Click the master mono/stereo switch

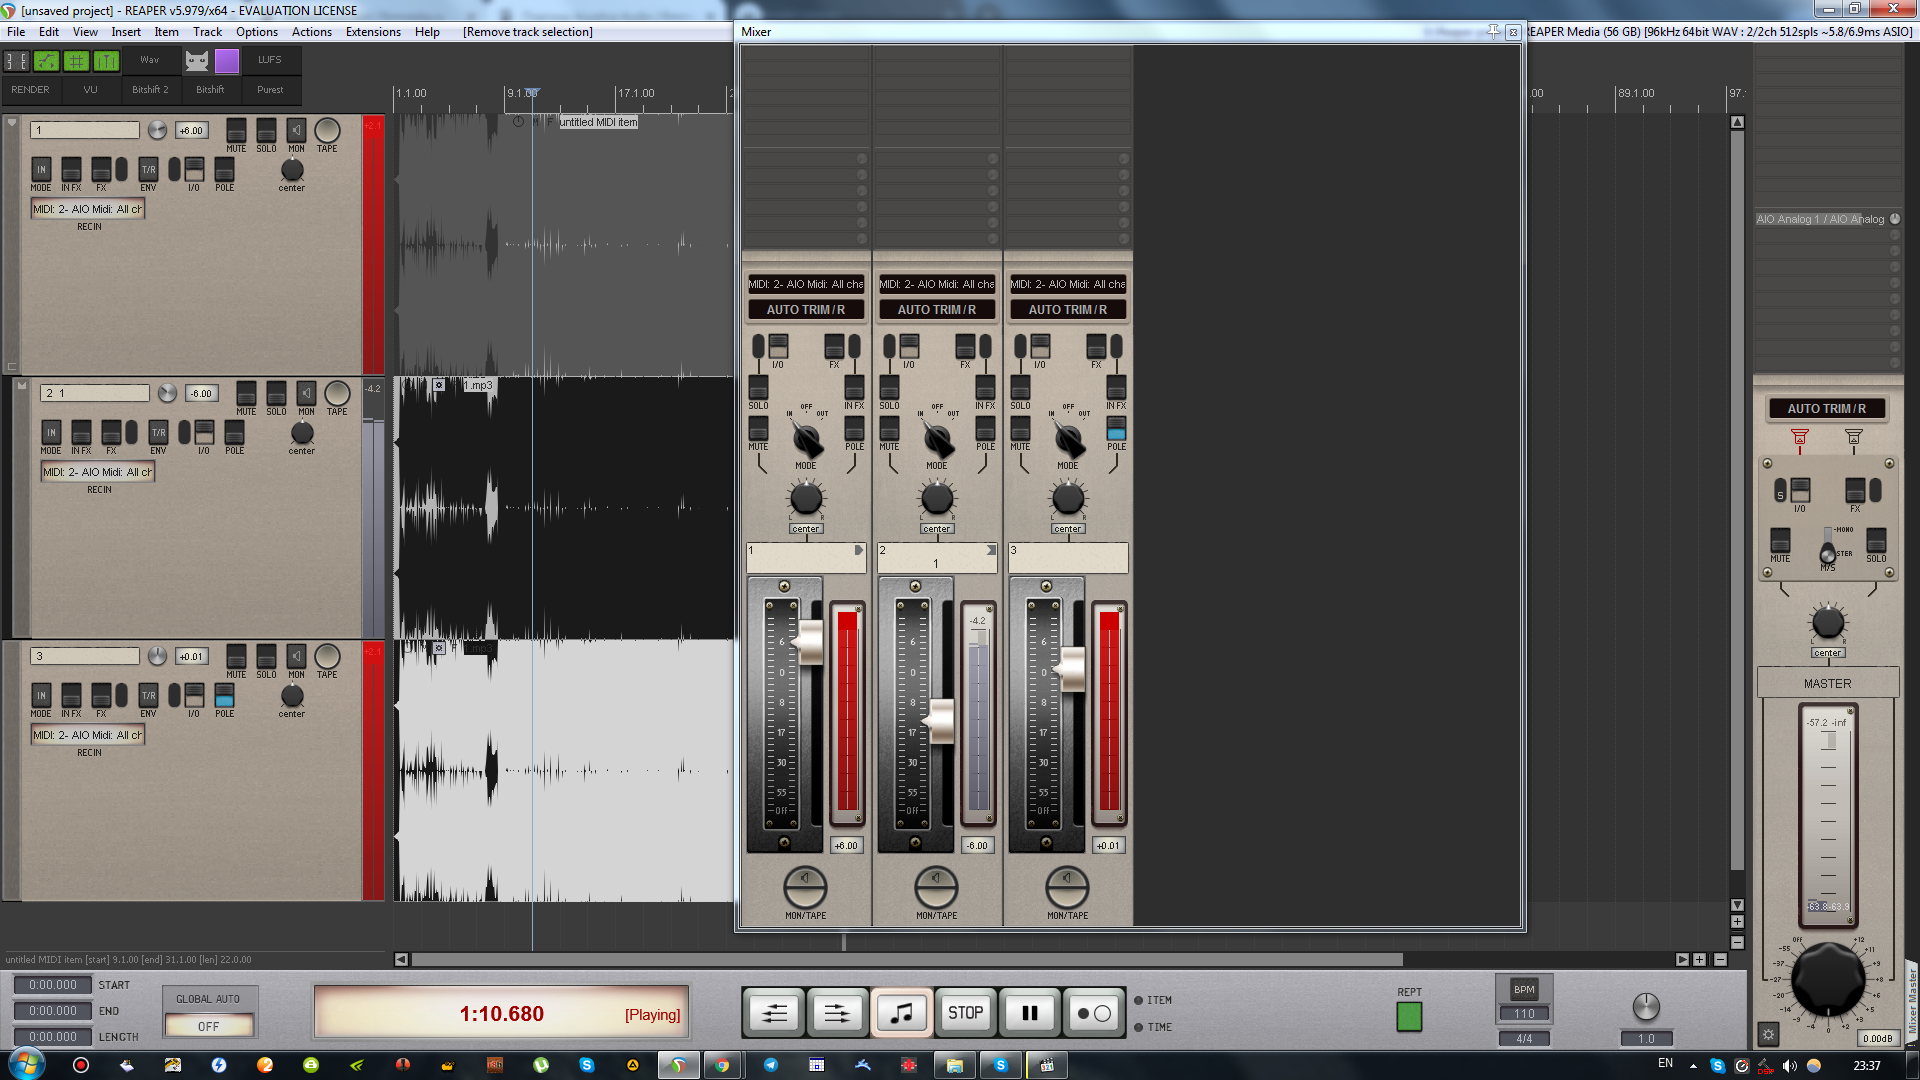click(1828, 548)
